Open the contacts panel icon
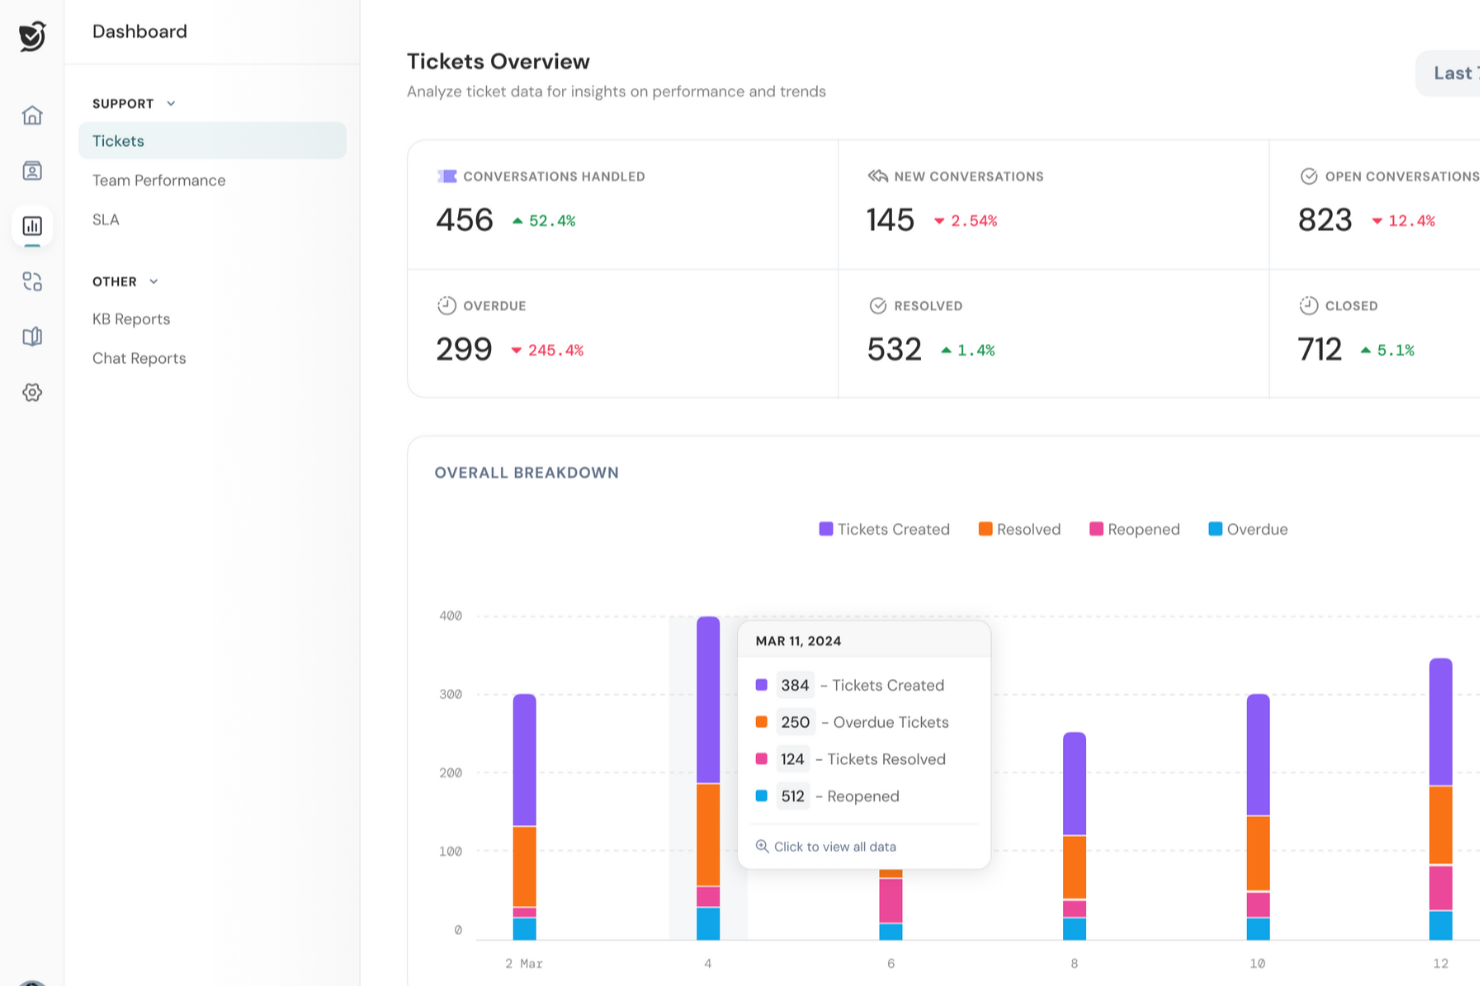 click(x=32, y=171)
